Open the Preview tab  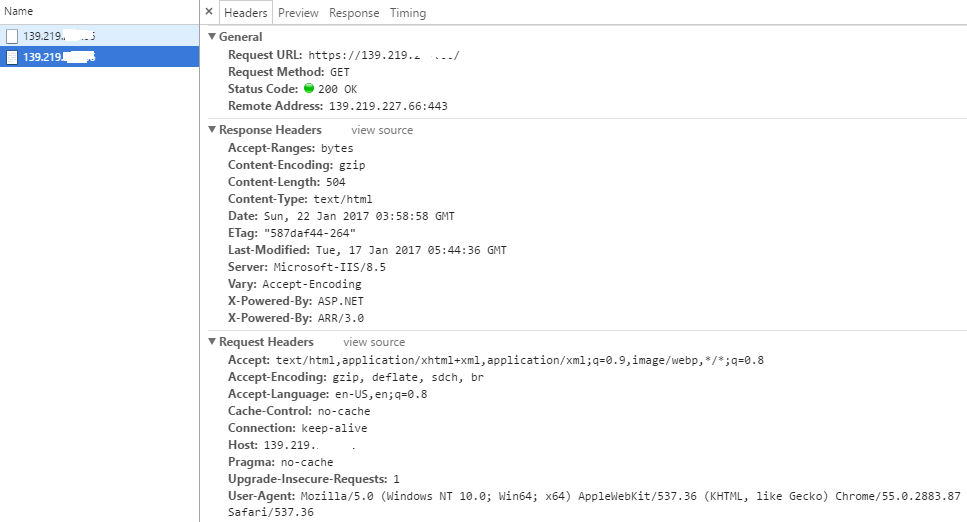click(x=298, y=13)
